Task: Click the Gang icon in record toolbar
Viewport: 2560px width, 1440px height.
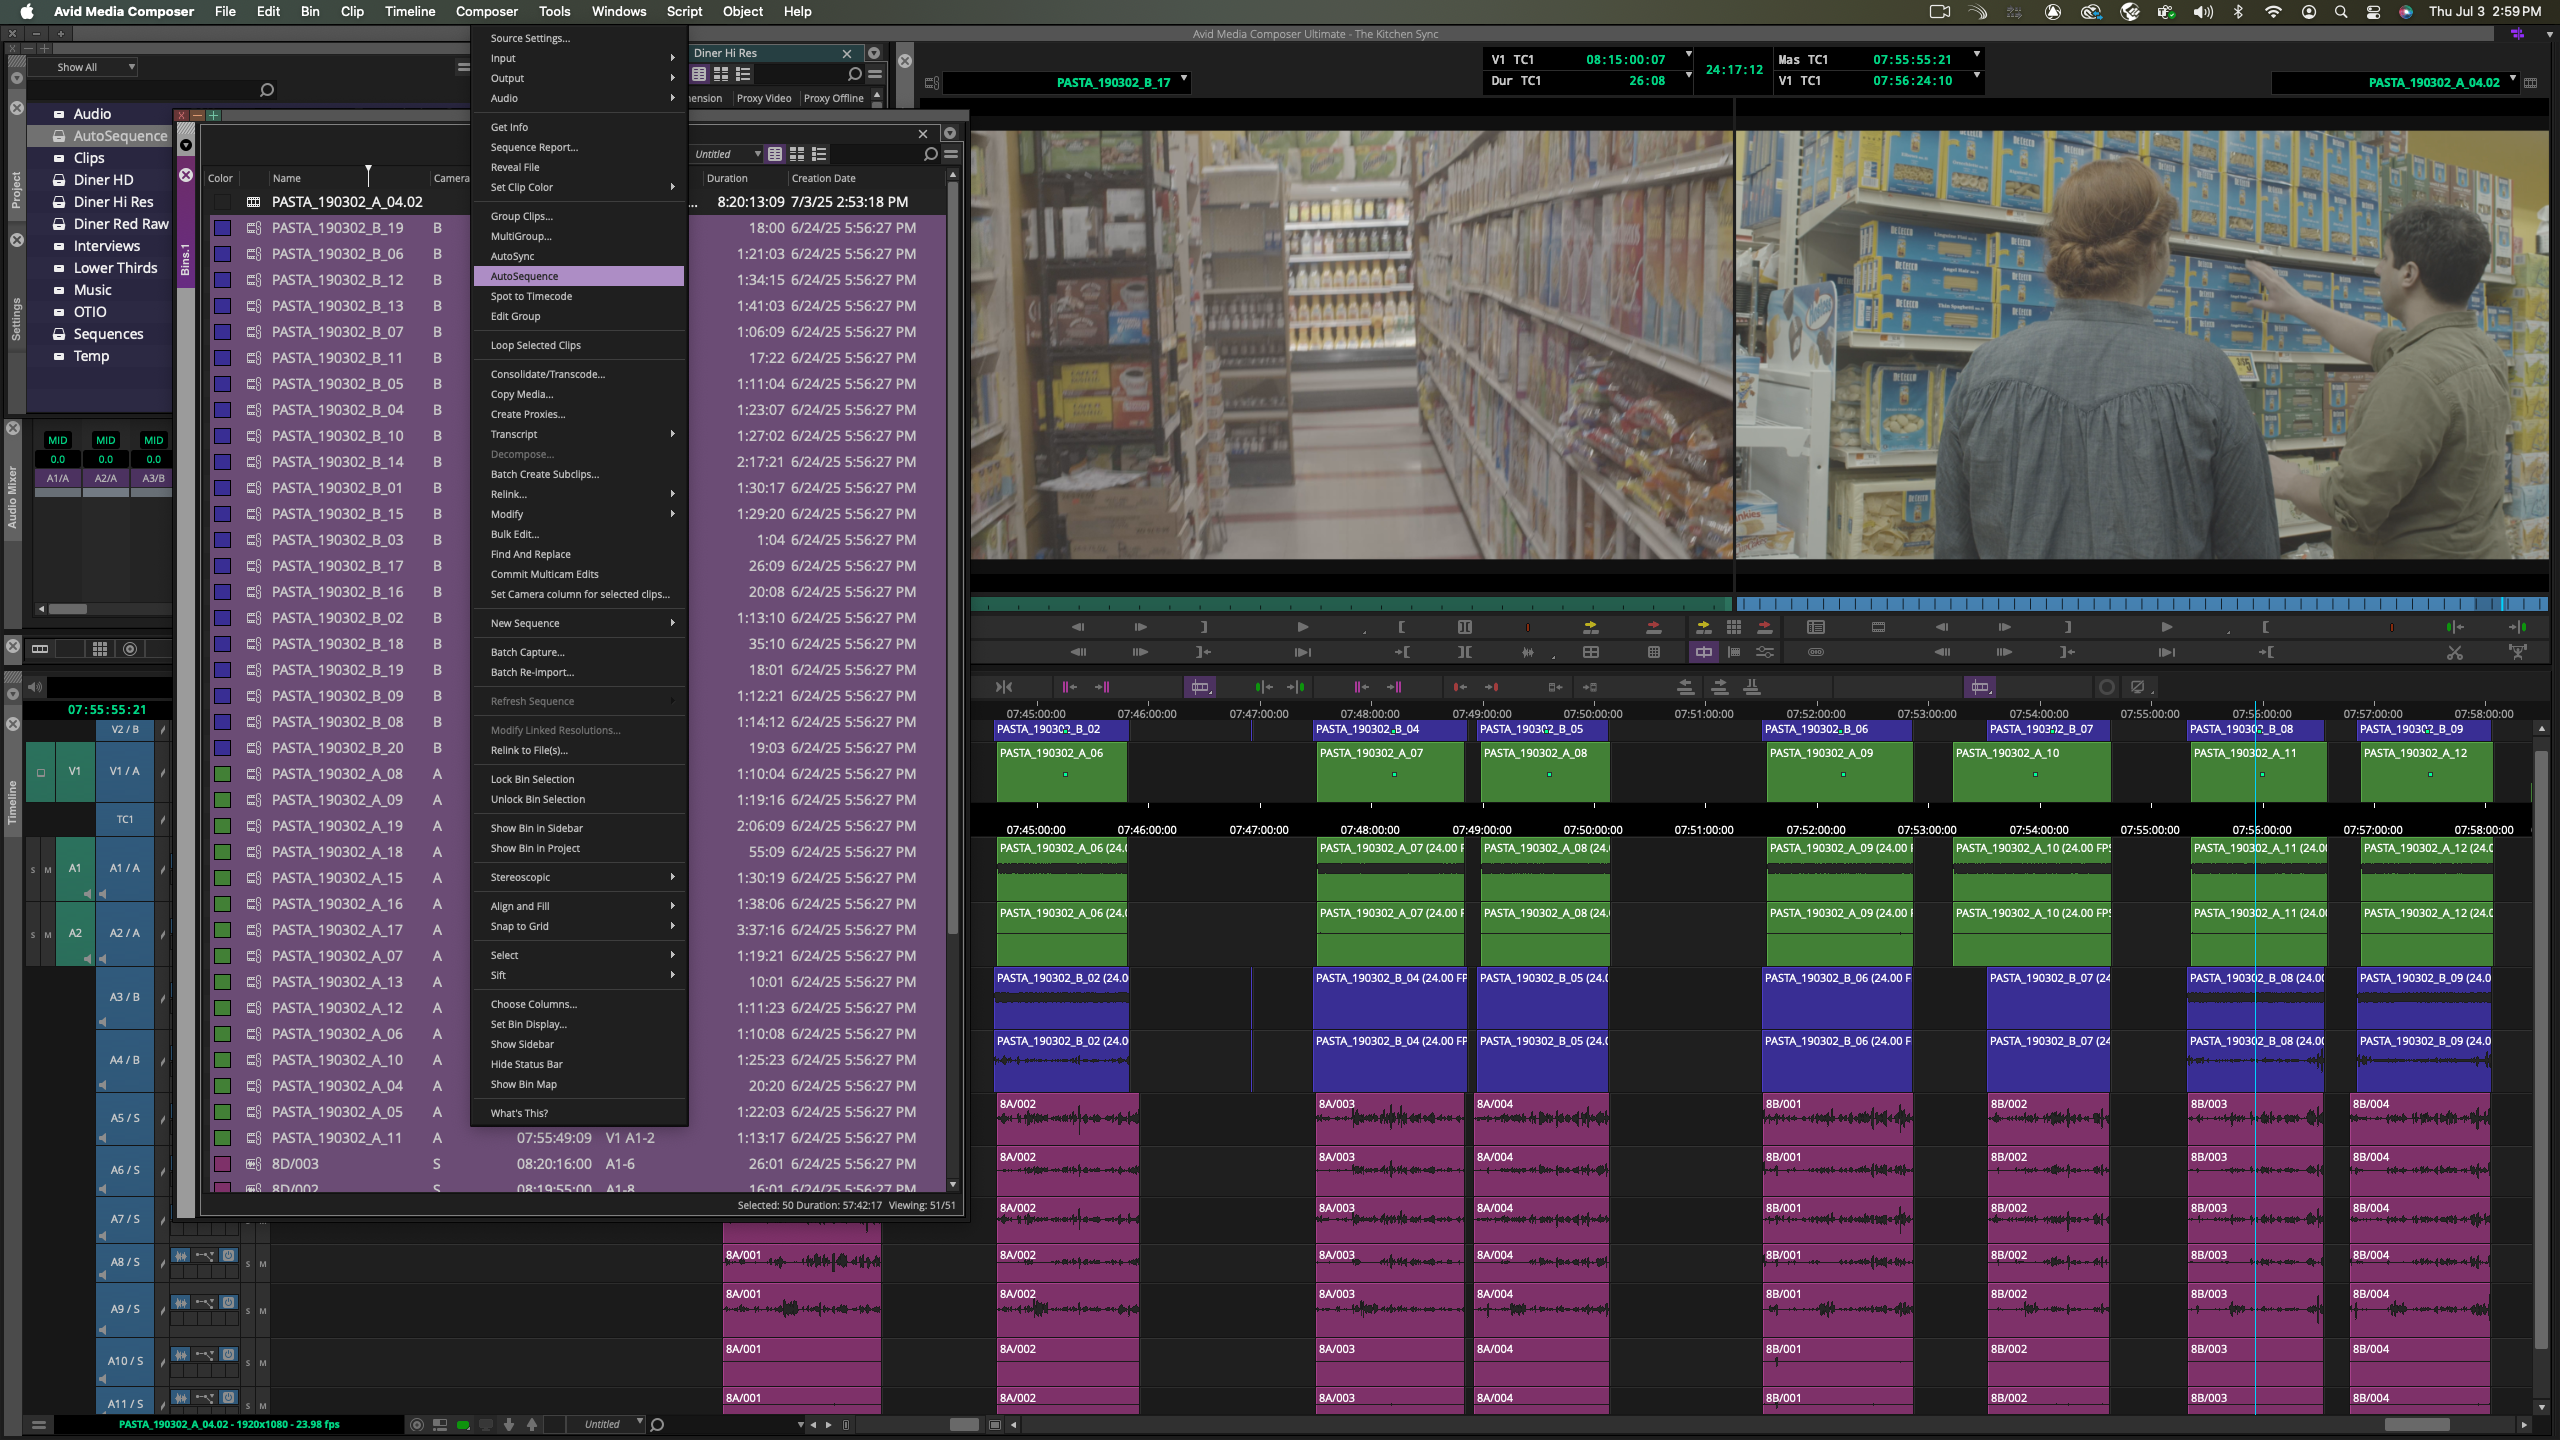Action: (x=1816, y=652)
